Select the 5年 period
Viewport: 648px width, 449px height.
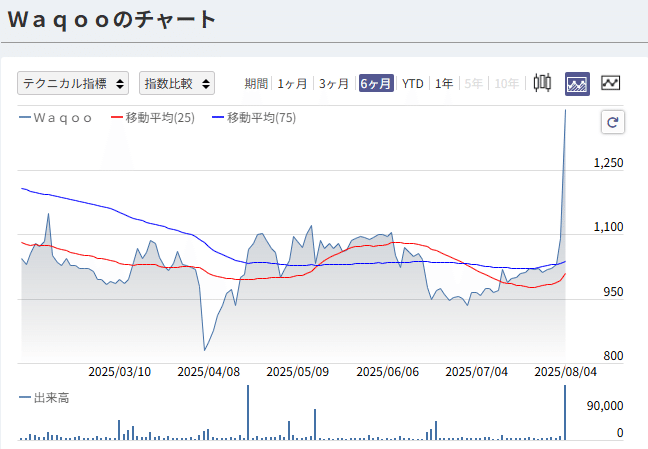click(473, 84)
